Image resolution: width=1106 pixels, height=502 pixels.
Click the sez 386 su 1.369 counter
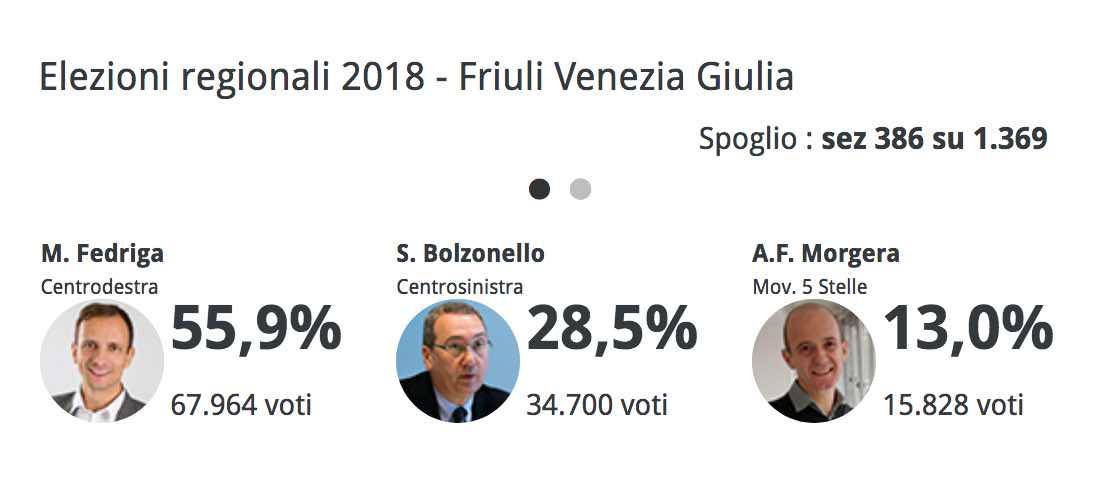(934, 139)
